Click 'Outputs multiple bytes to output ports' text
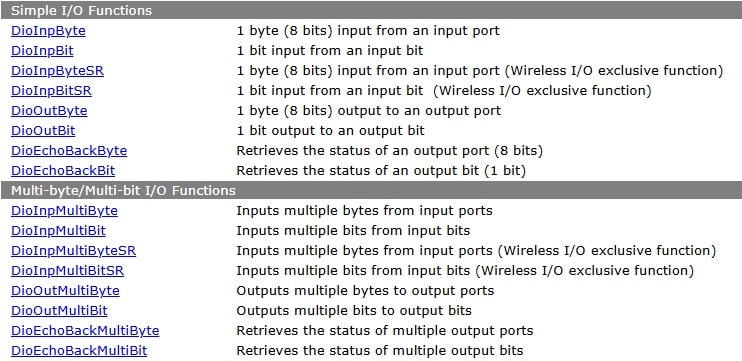742x361 pixels. (x=365, y=291)
